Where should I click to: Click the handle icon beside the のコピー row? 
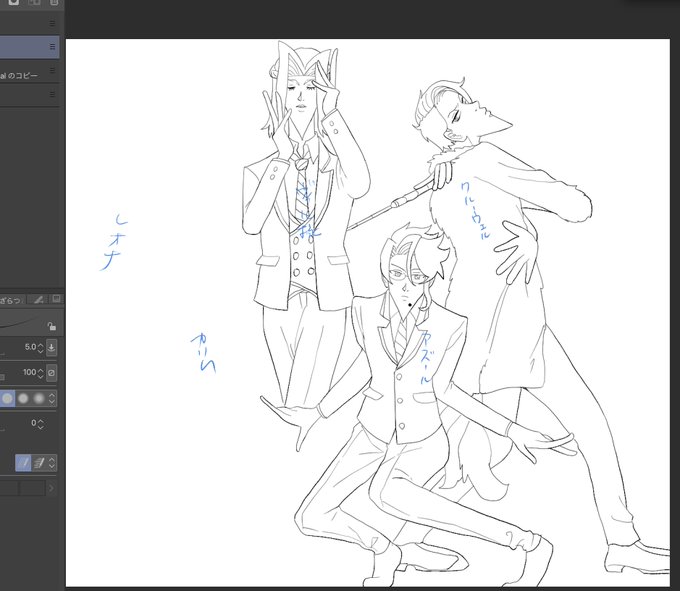click(52, 70)
